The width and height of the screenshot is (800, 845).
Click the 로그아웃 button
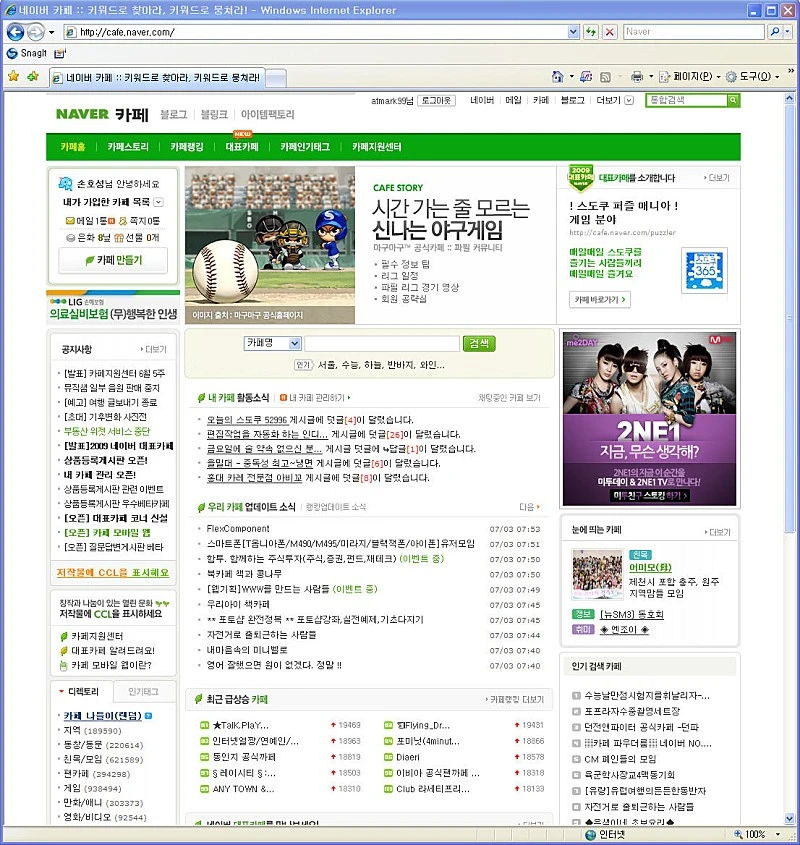coord(437,100)
